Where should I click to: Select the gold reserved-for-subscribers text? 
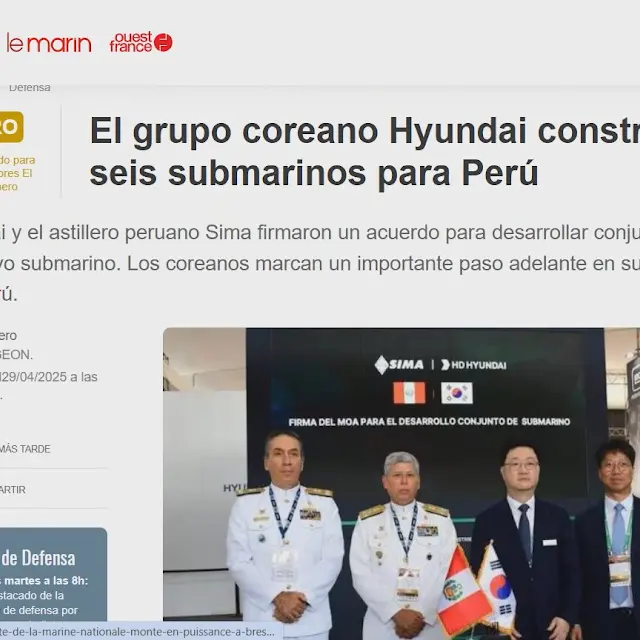point(18,173)
